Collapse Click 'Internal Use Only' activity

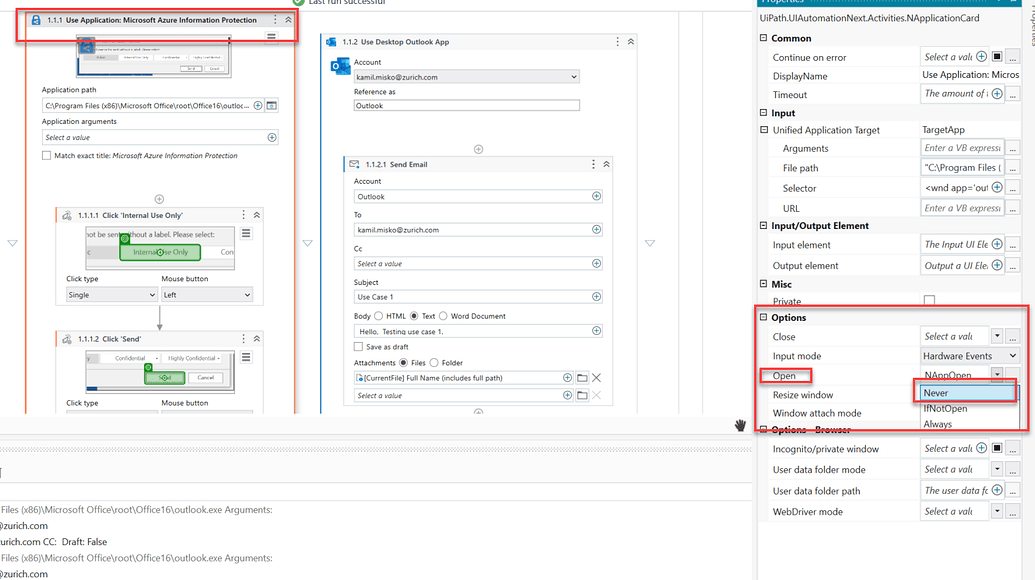tap(257, 215)
